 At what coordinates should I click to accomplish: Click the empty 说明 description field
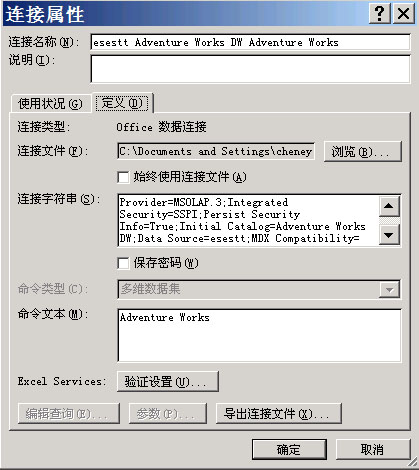(250, 69)
